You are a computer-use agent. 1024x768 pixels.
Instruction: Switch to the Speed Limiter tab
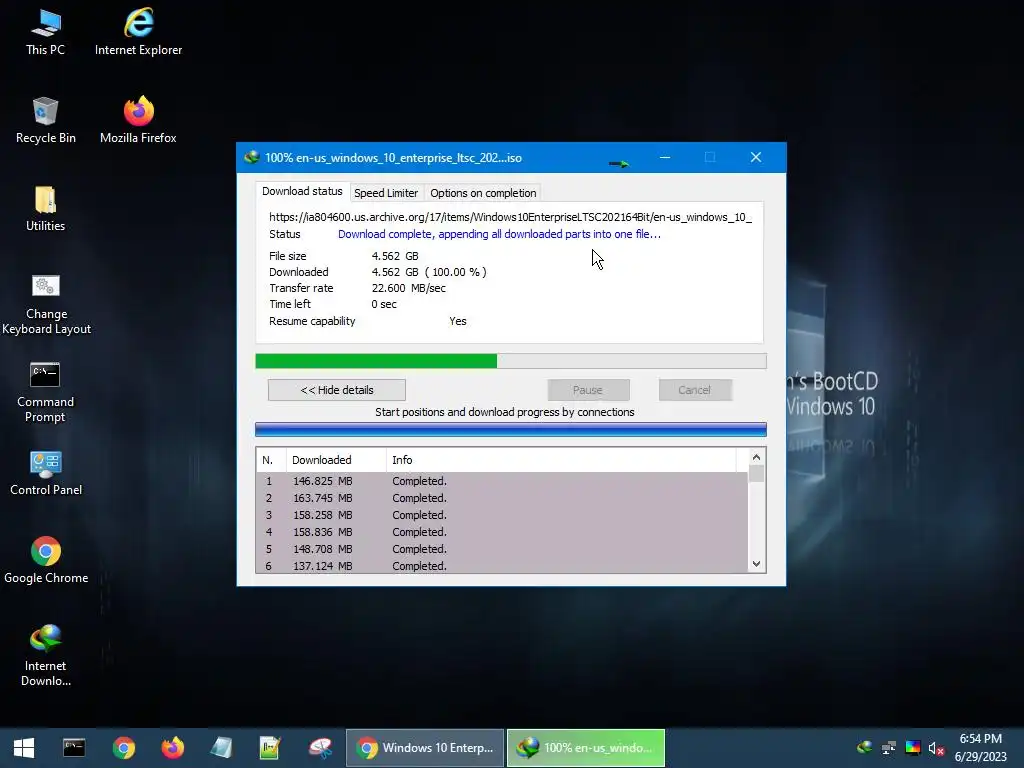386,193
